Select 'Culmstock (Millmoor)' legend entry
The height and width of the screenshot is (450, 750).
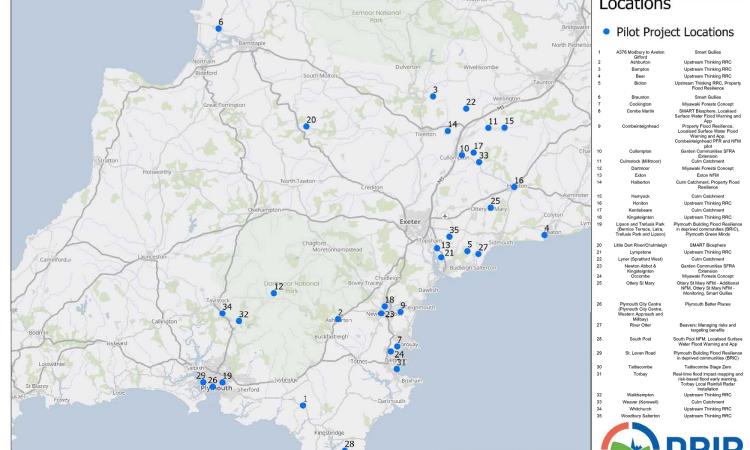(x=640, y=161)
